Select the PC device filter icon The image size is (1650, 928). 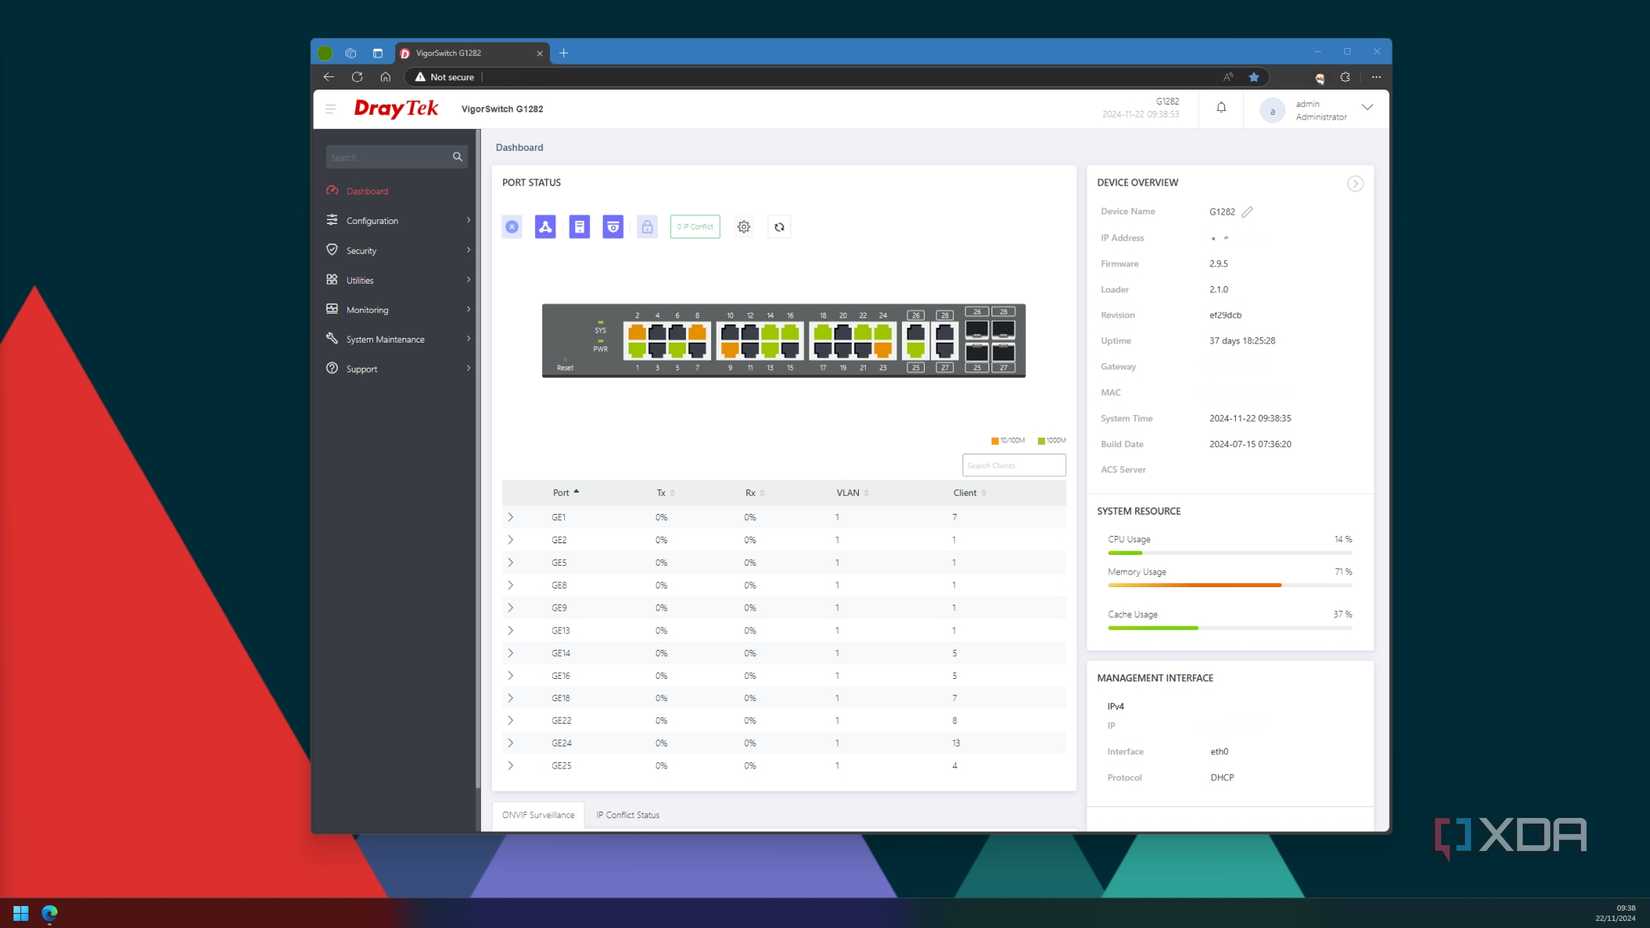coord(579,226)
